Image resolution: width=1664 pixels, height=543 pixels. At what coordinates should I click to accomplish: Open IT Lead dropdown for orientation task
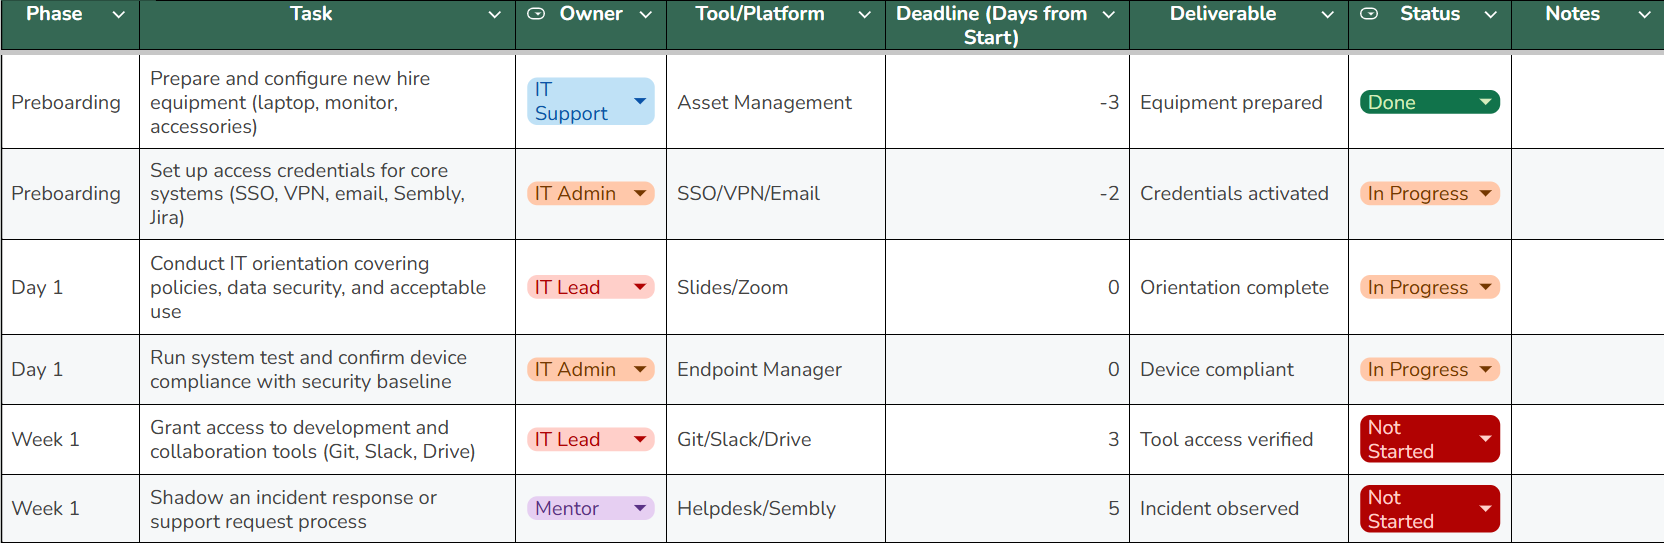(x=639, y=287)
